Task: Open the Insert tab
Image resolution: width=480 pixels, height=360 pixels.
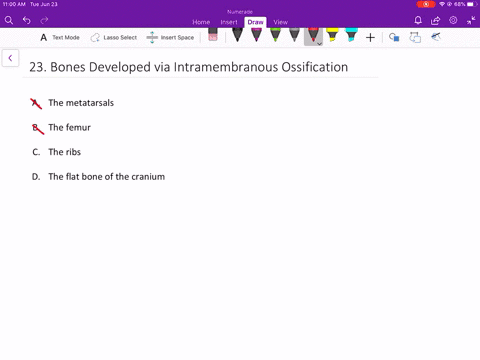Action: point(229,22)
